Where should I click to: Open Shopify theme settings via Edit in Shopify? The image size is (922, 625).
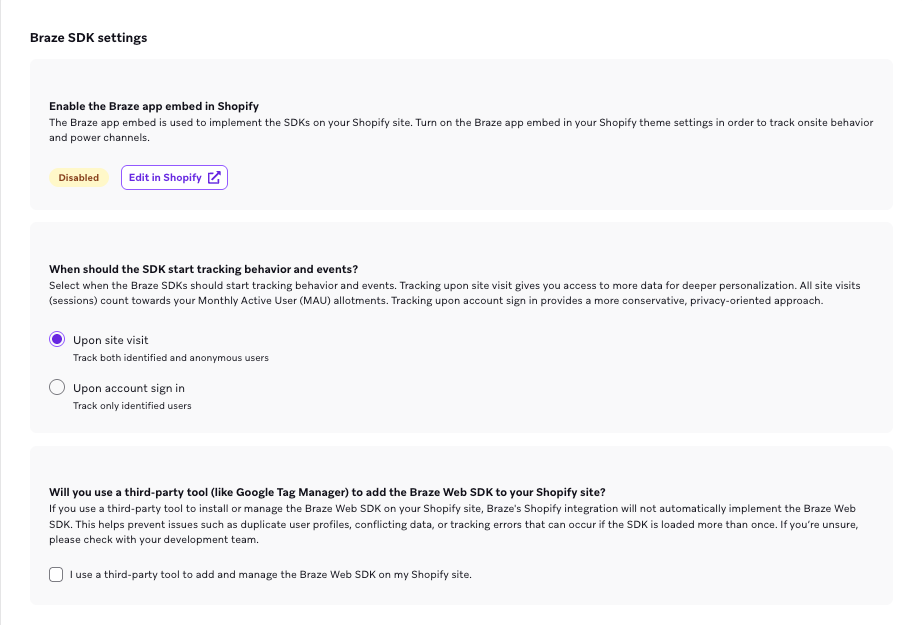click(165, 177)
